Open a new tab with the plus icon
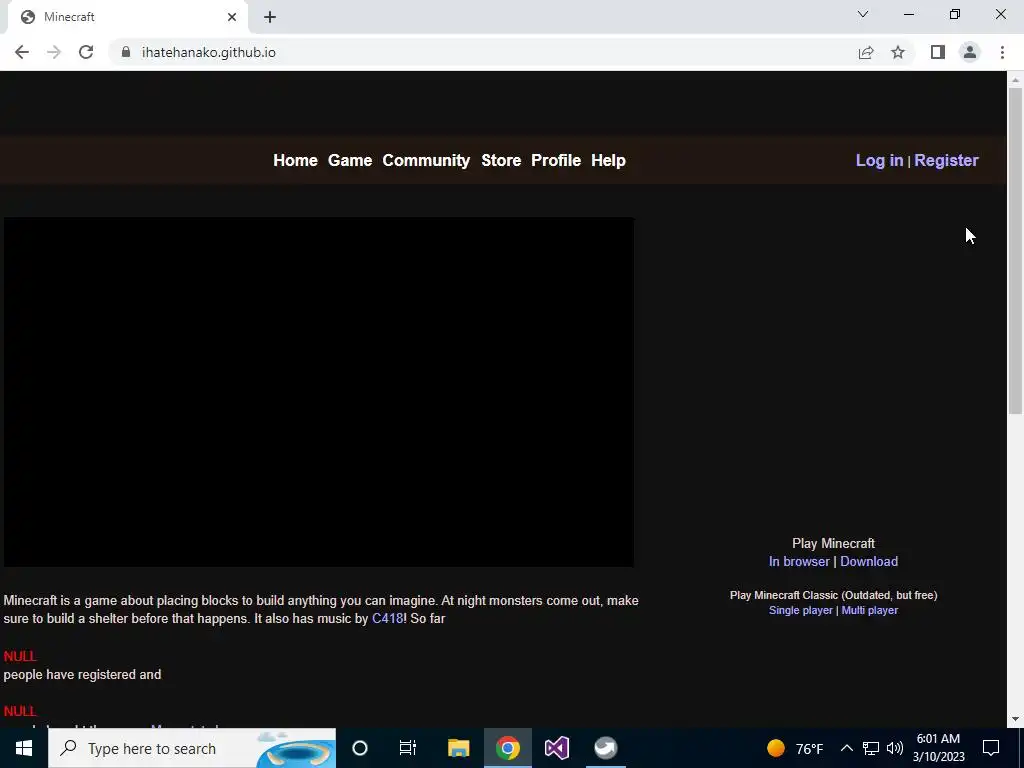Viewport: 1024px width, 768px height. (x=270, y=17)
